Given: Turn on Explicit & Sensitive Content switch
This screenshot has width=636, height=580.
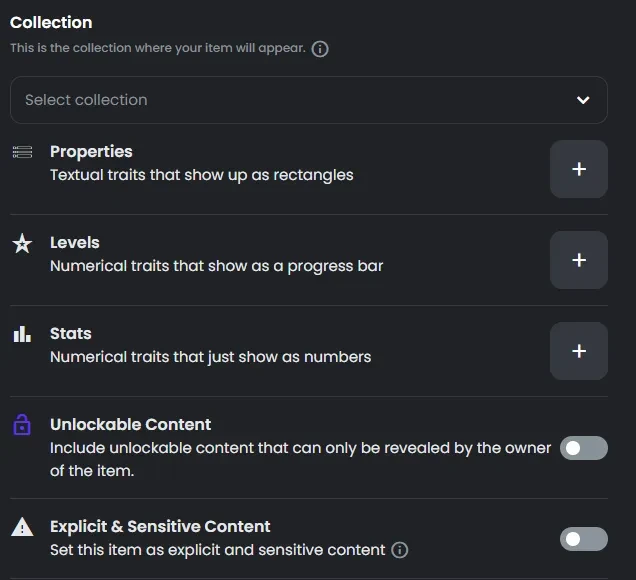Looking at the screenshot, I should point(584,539).
